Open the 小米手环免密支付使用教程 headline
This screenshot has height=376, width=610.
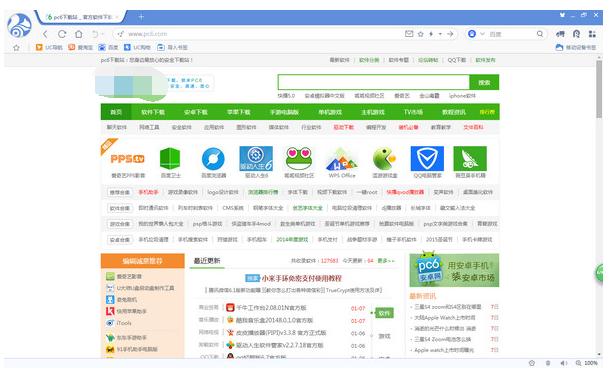301,278
